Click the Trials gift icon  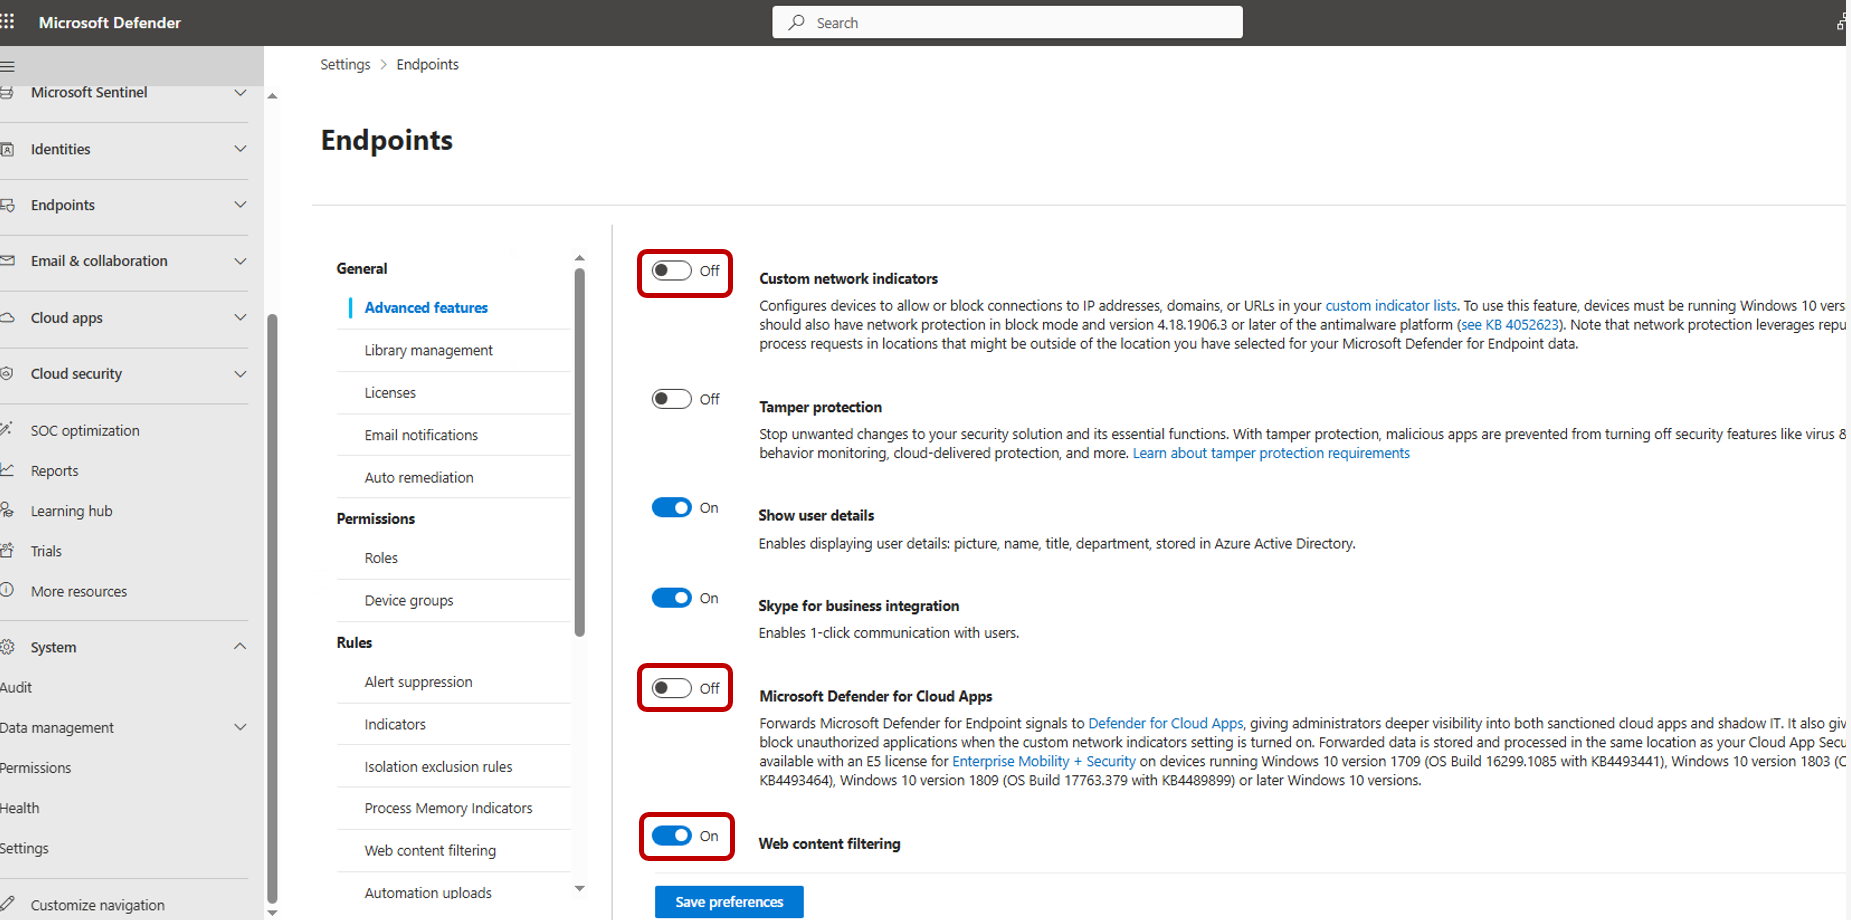click(7, 550)
